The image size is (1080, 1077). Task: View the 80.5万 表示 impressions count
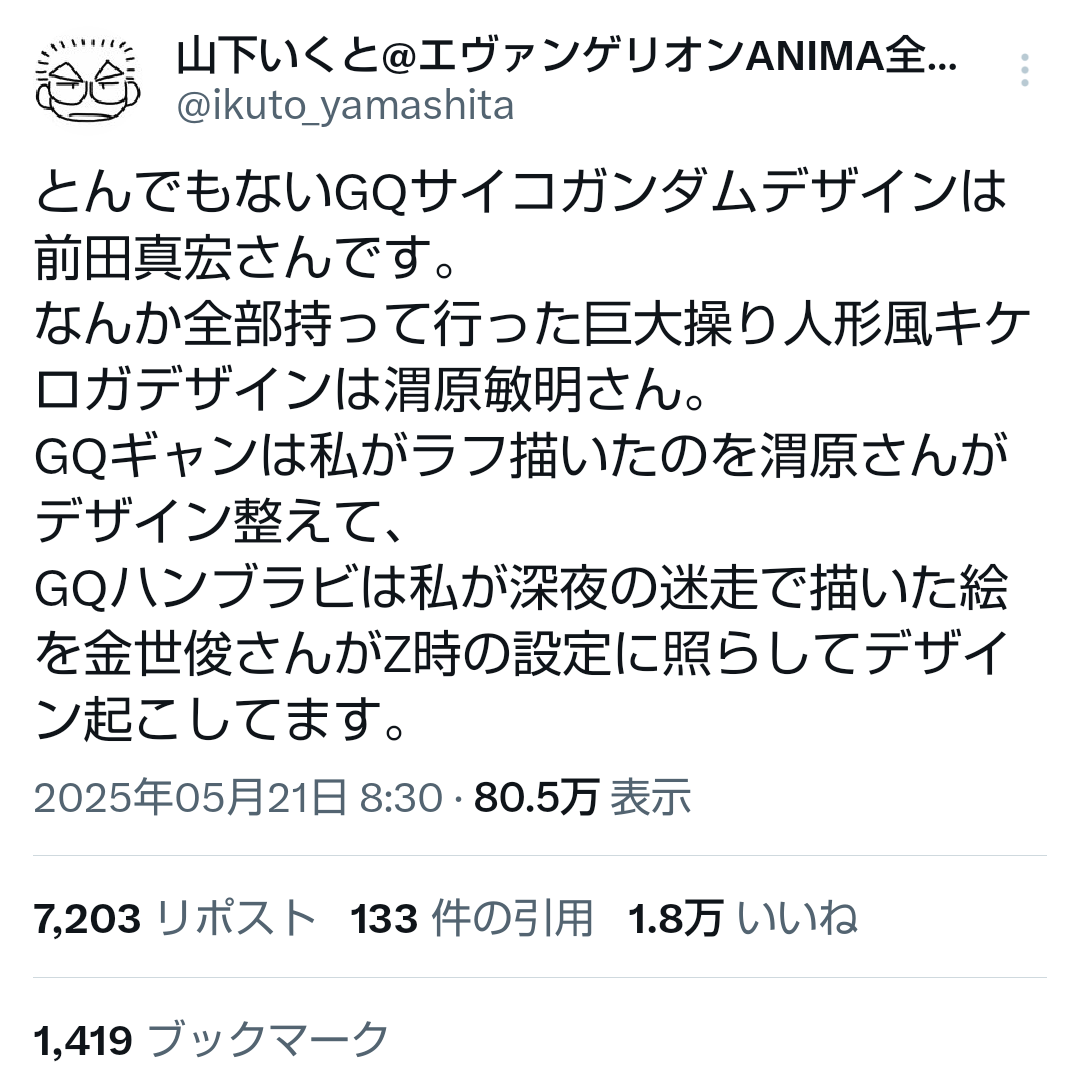click(x=582, y=797)
